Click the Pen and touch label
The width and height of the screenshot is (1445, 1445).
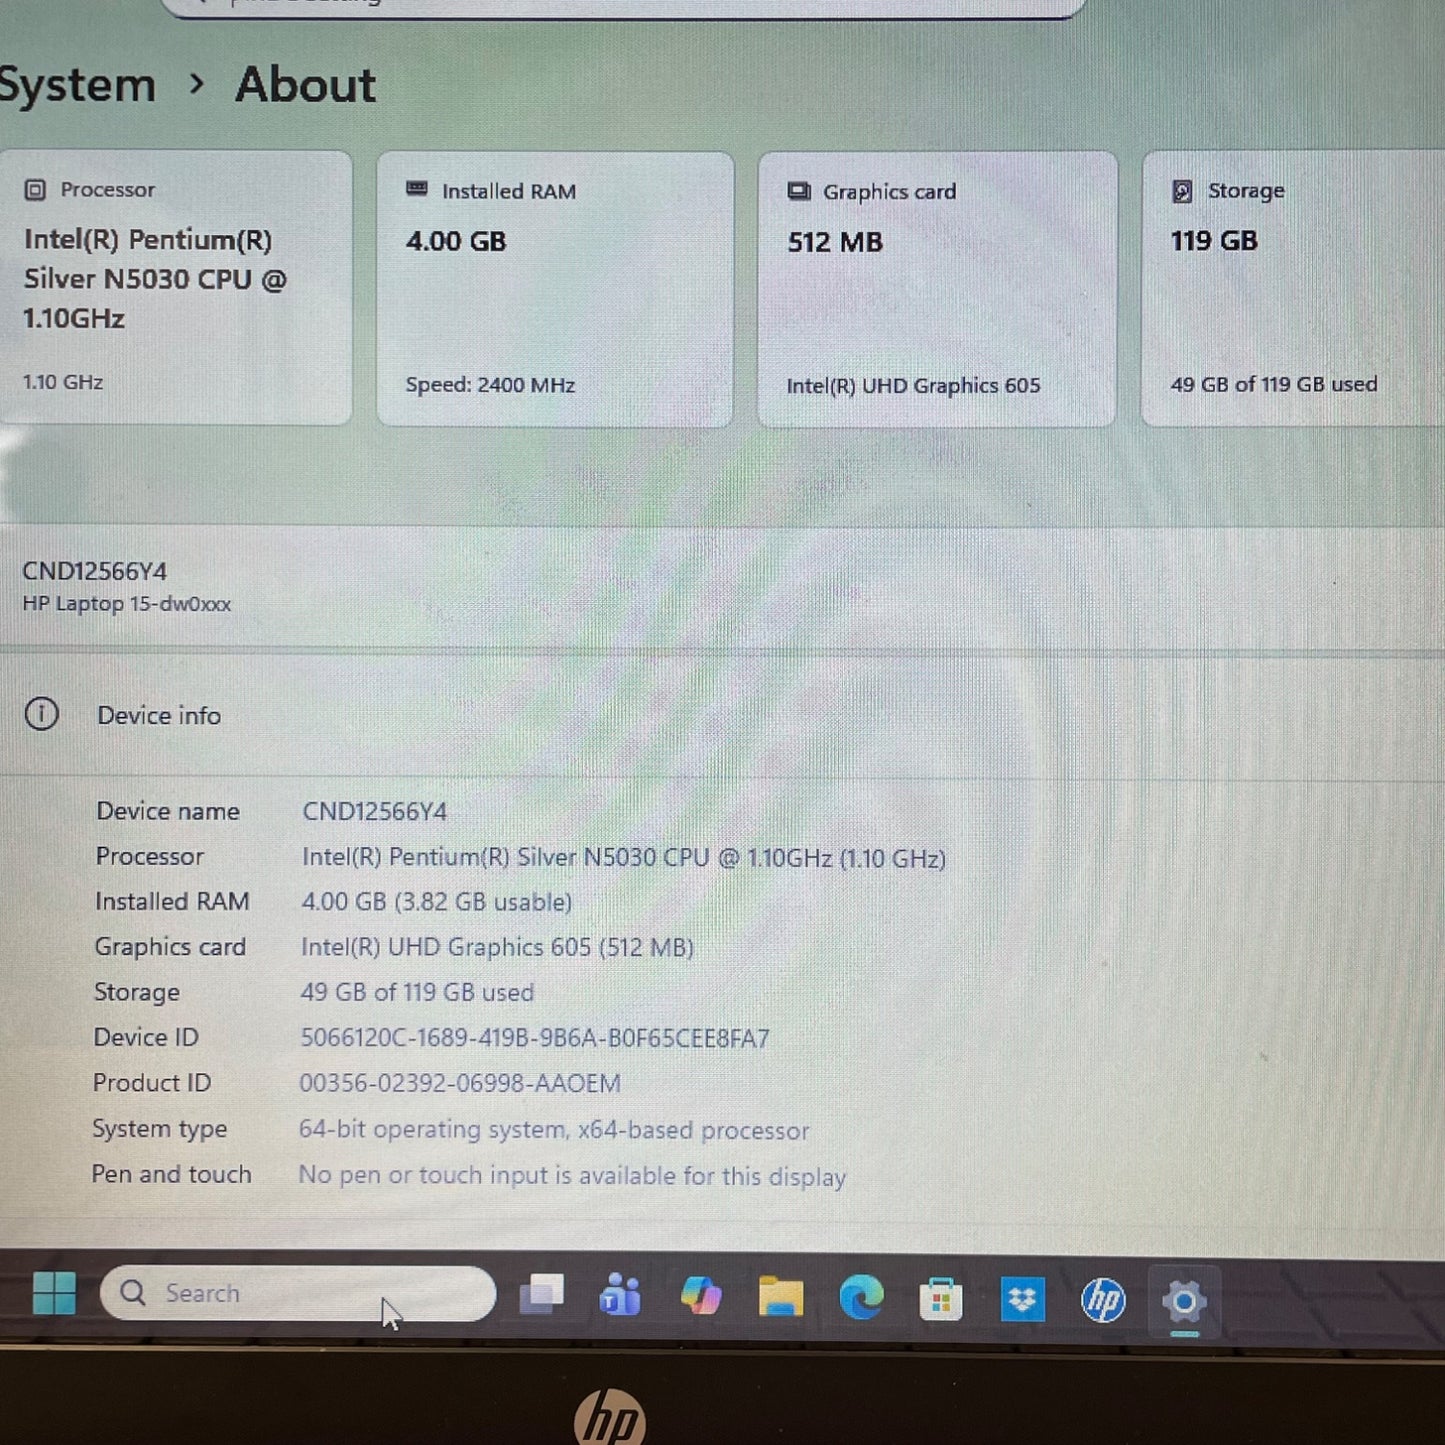pos(172,1174)
